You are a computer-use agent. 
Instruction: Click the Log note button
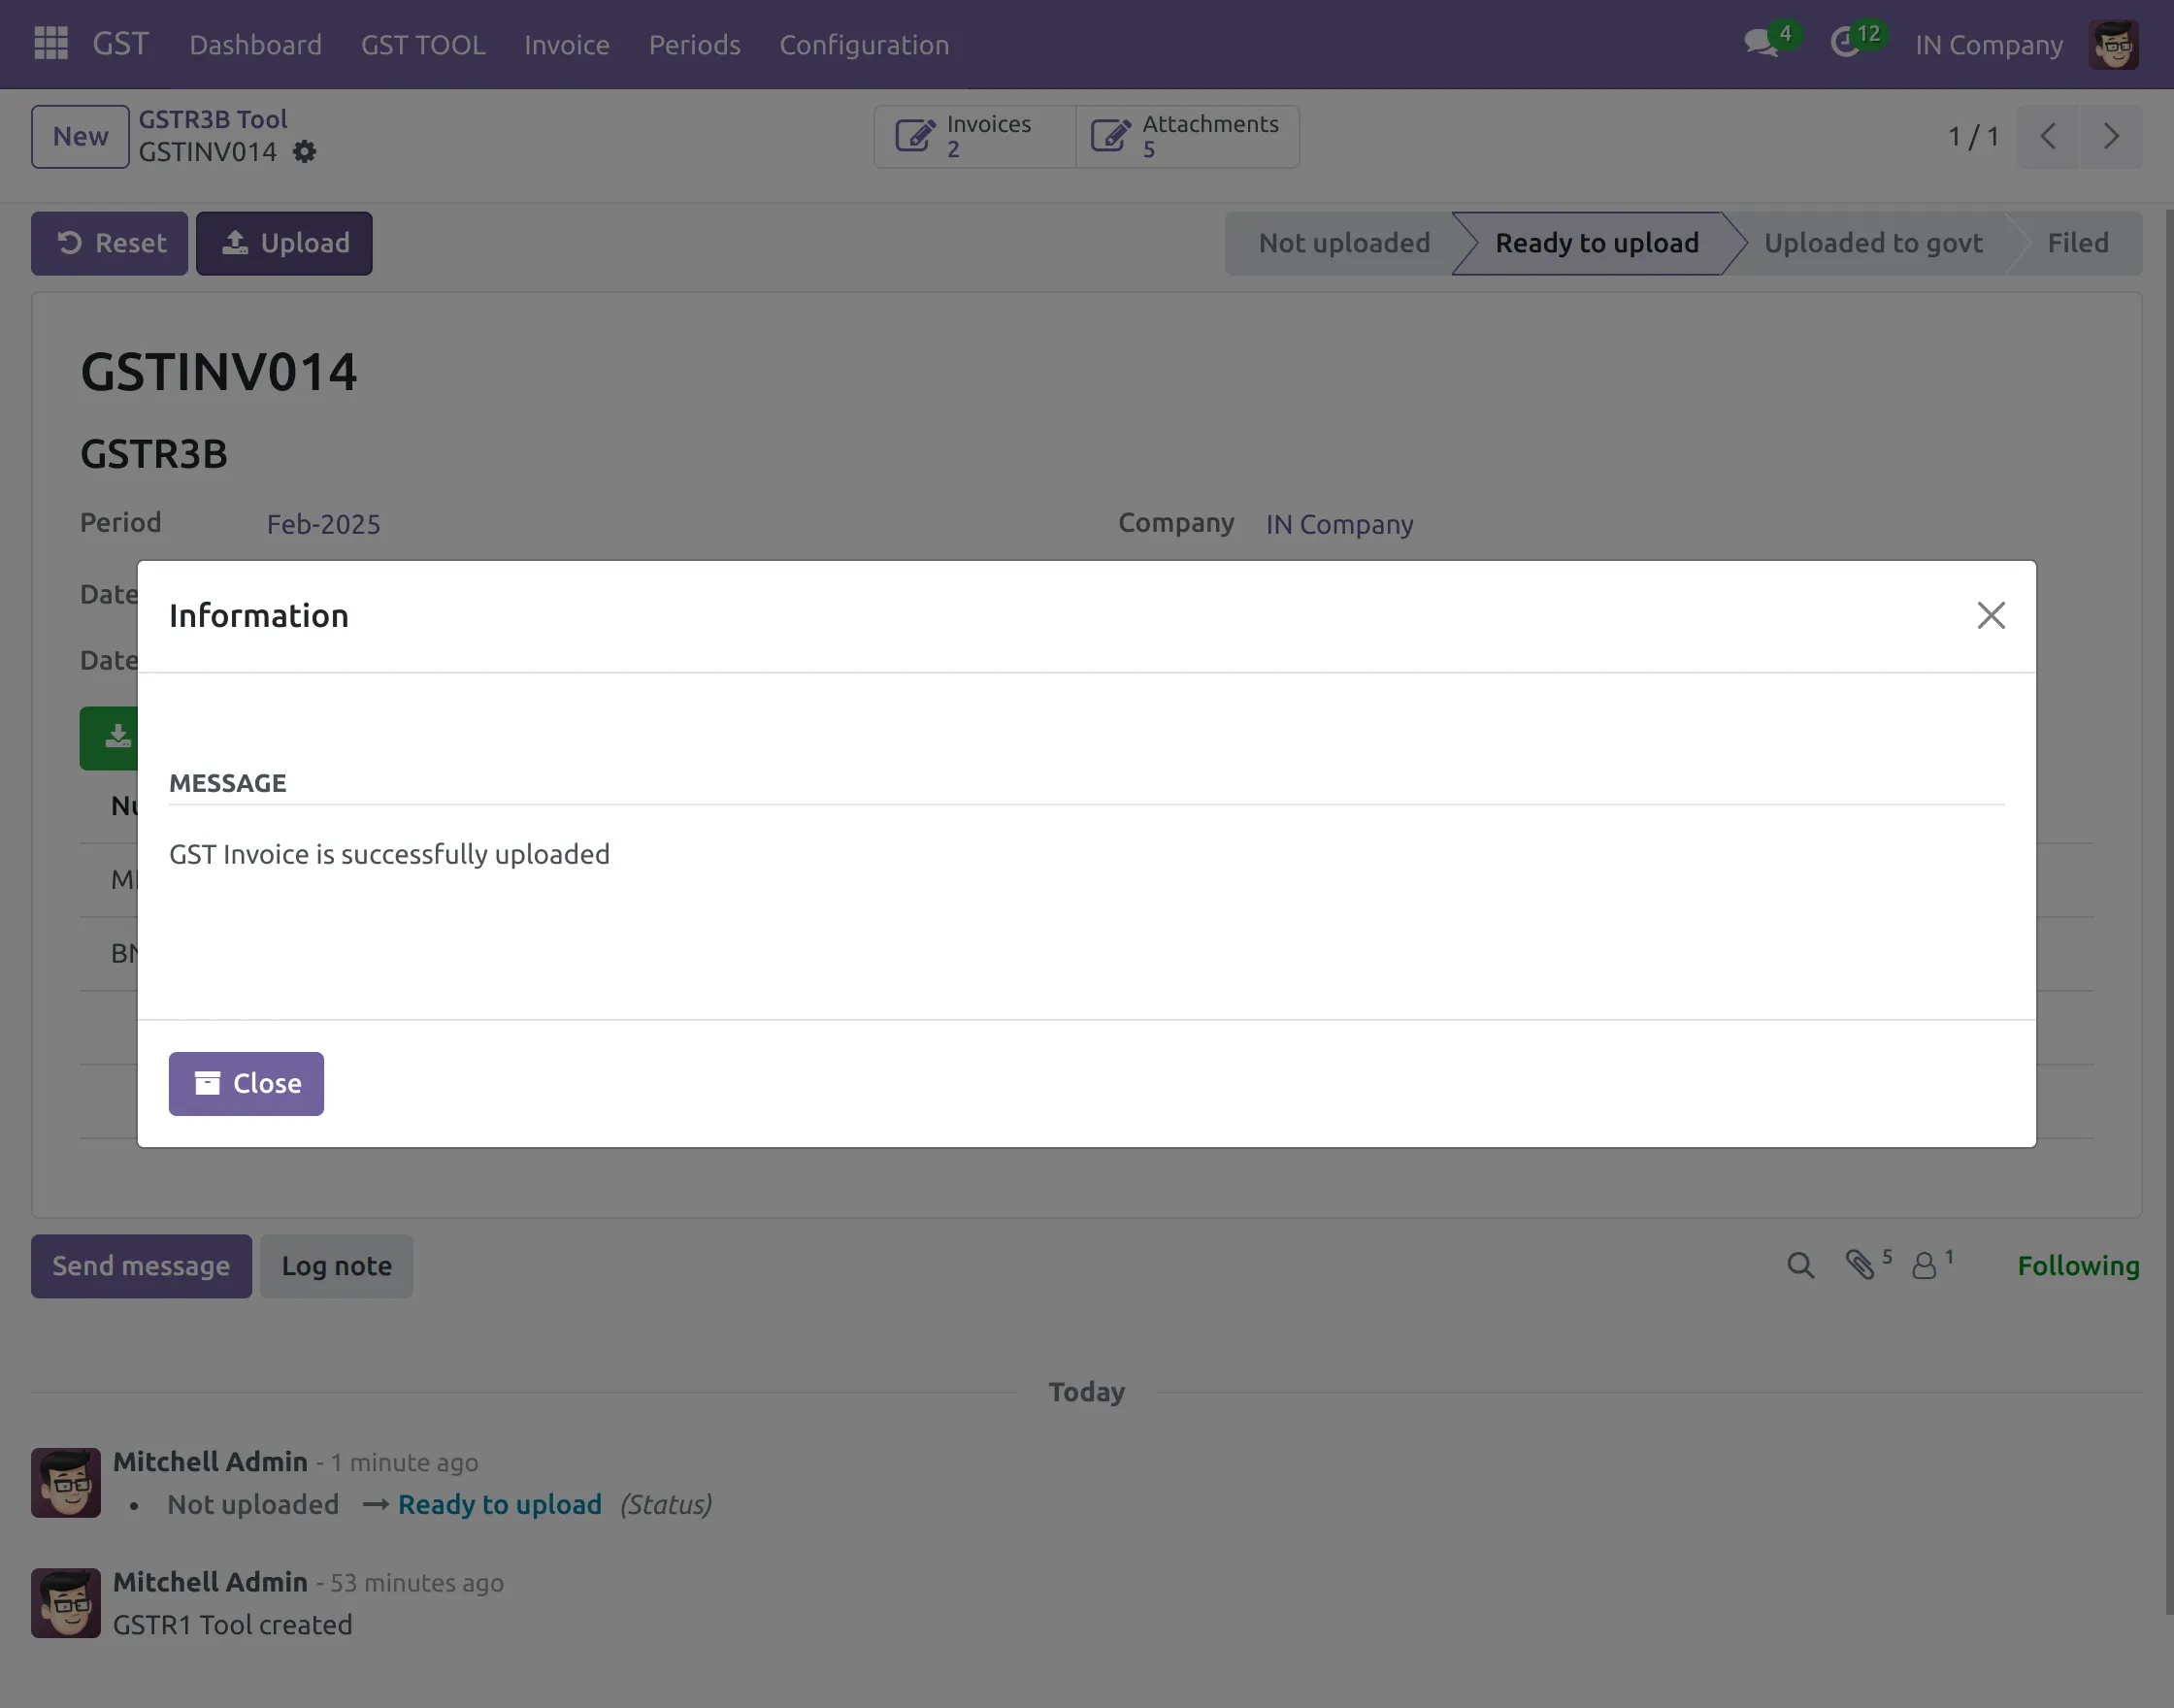click(336, 1265)
